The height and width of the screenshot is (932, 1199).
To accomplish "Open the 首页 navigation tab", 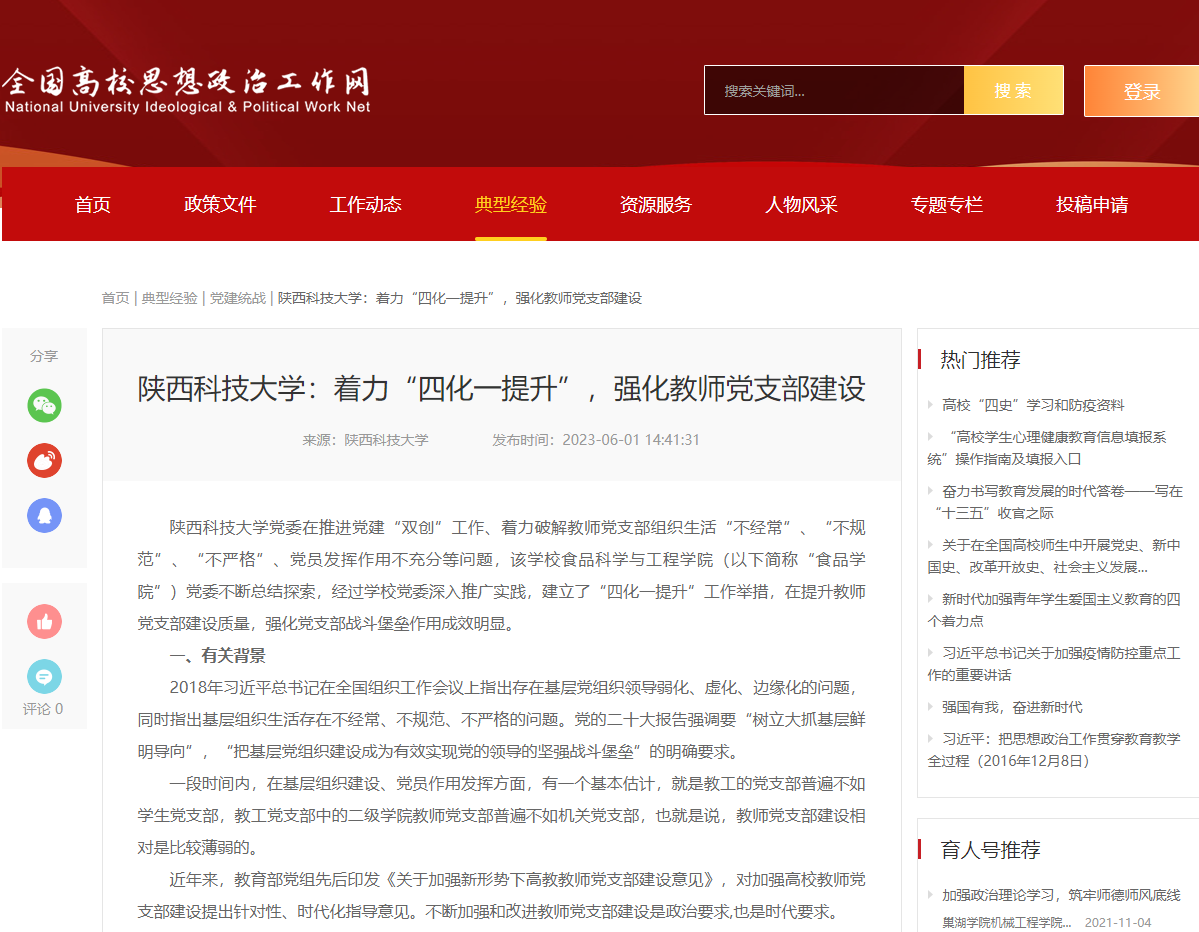I will 93,205.
